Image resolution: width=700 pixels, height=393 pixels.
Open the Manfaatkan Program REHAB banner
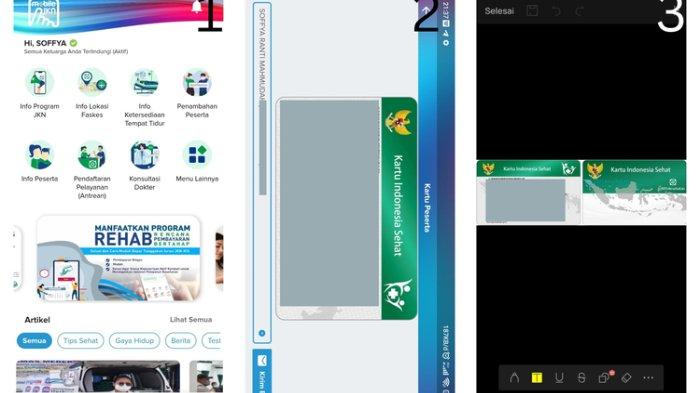pyautogui.click(x=119, y=258)
